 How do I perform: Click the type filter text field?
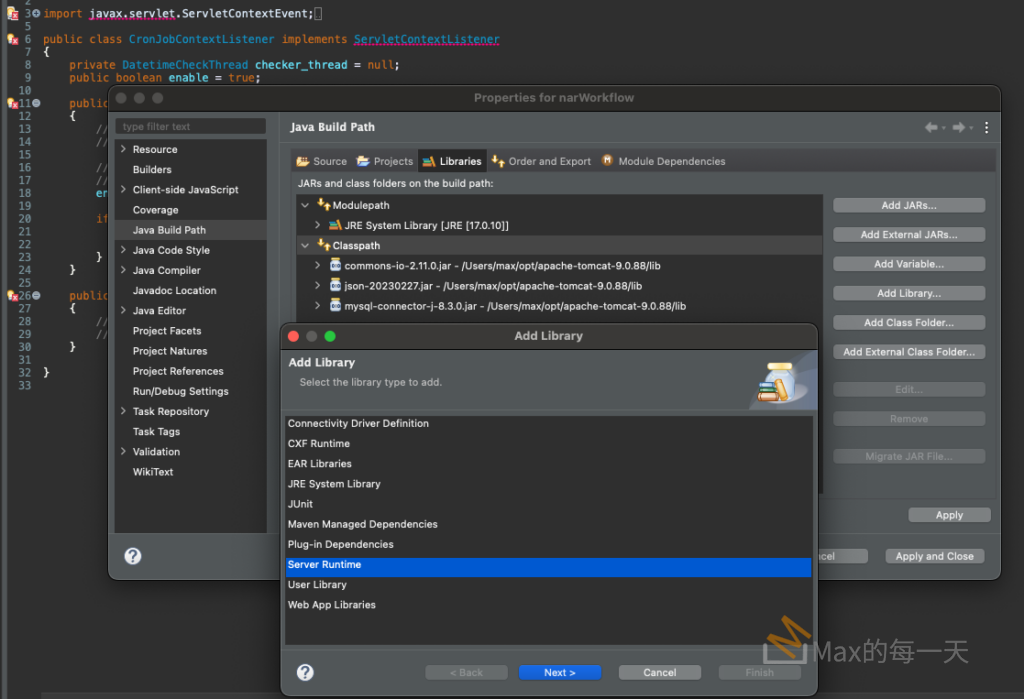coord(190,127)
